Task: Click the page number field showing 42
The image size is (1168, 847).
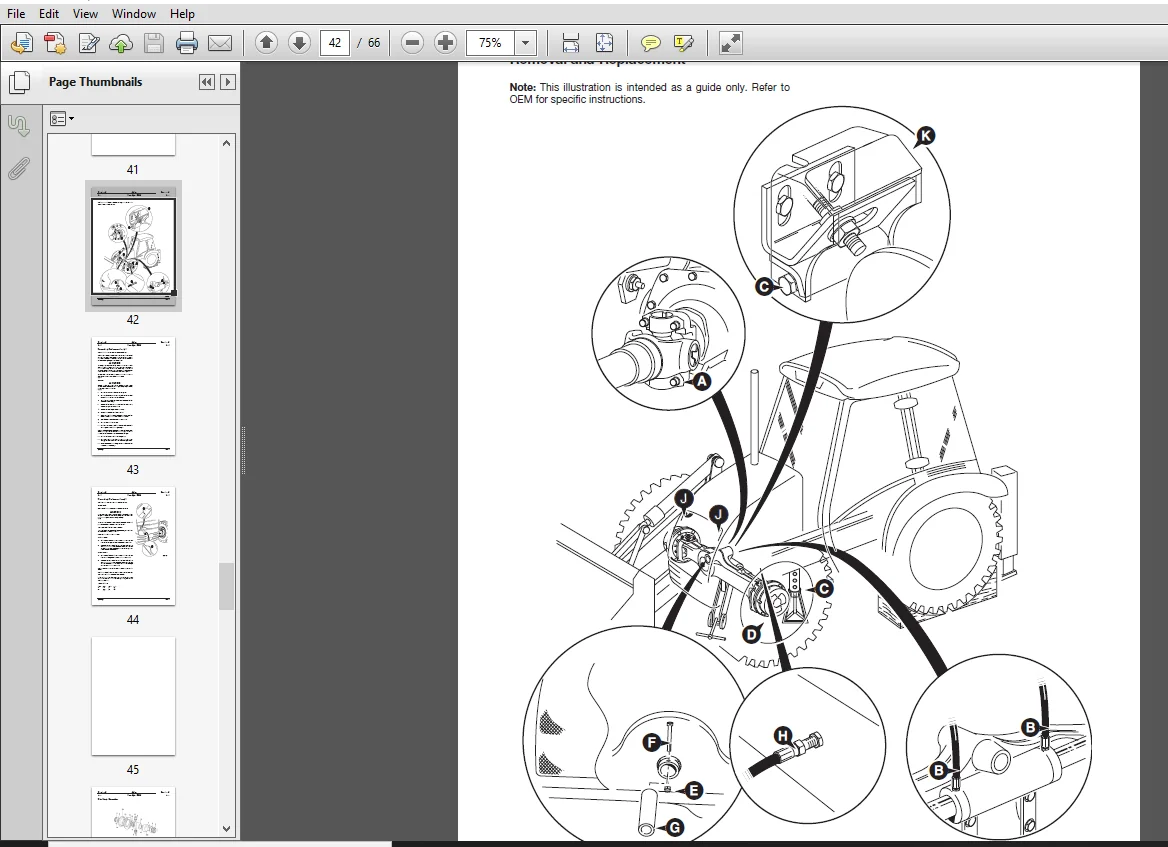Action: (334, 42)
